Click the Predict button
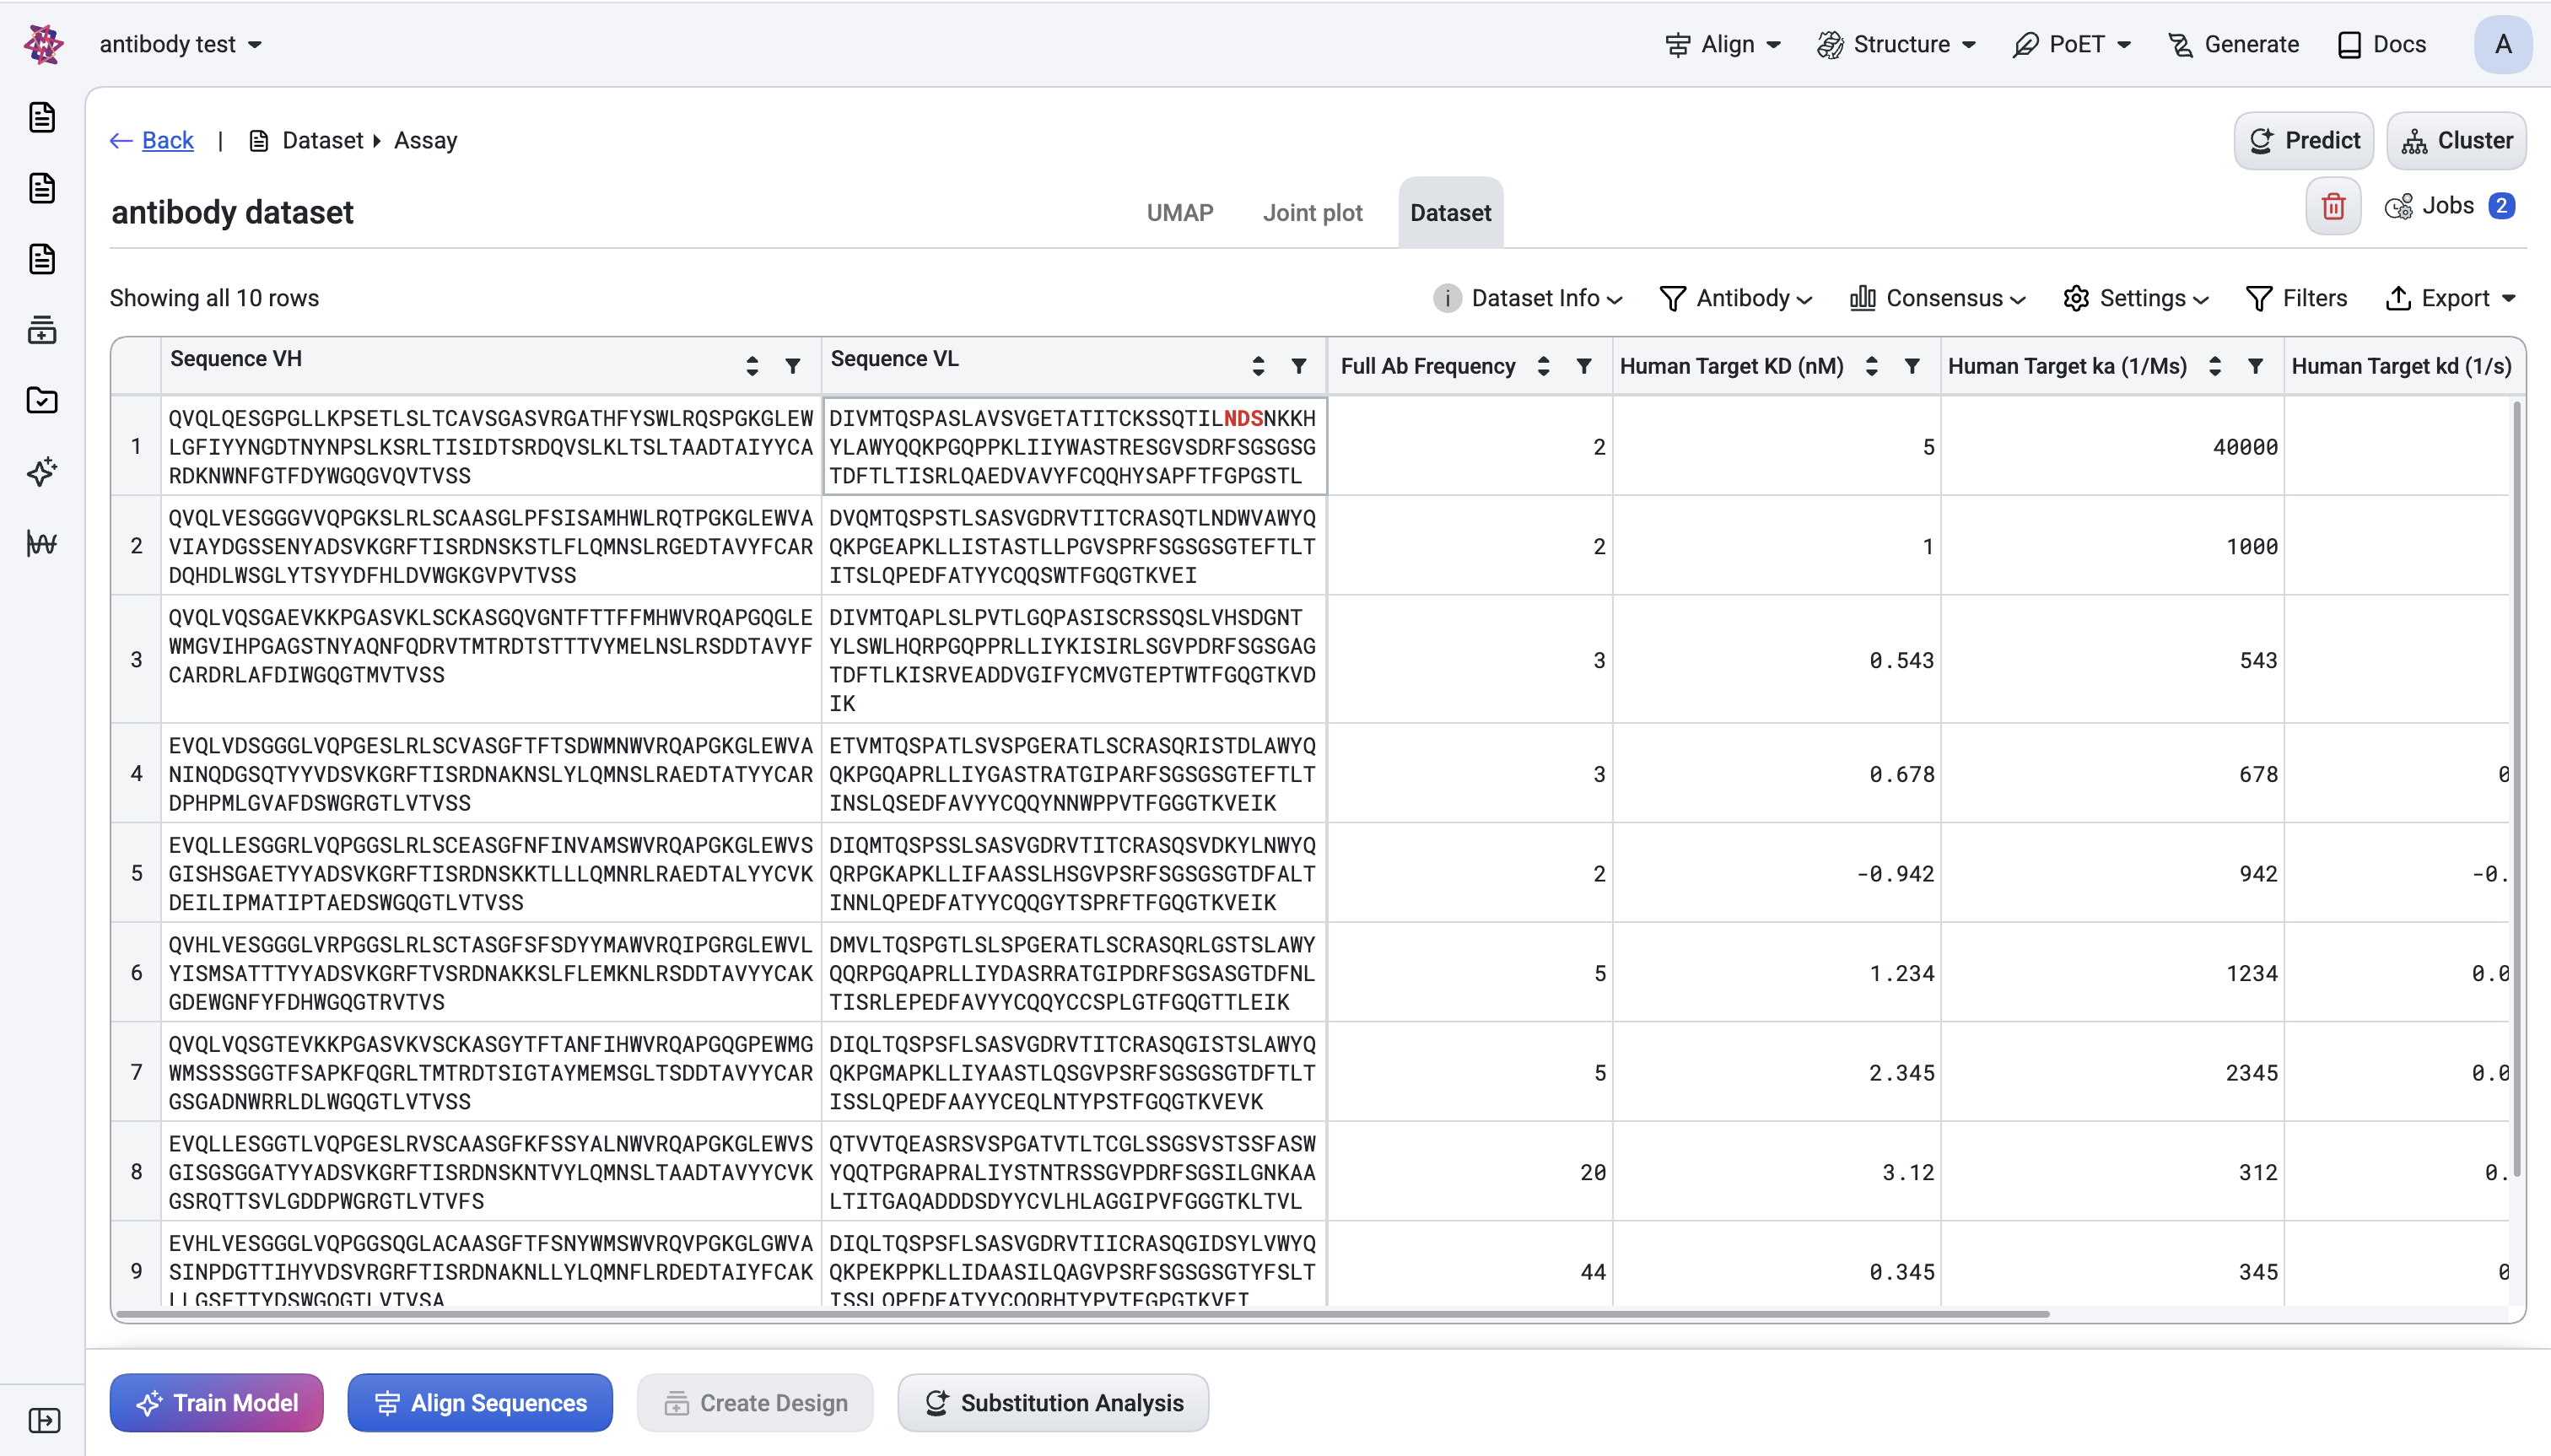Viewport: 2551px width, 1456px height. [2304, 140]
